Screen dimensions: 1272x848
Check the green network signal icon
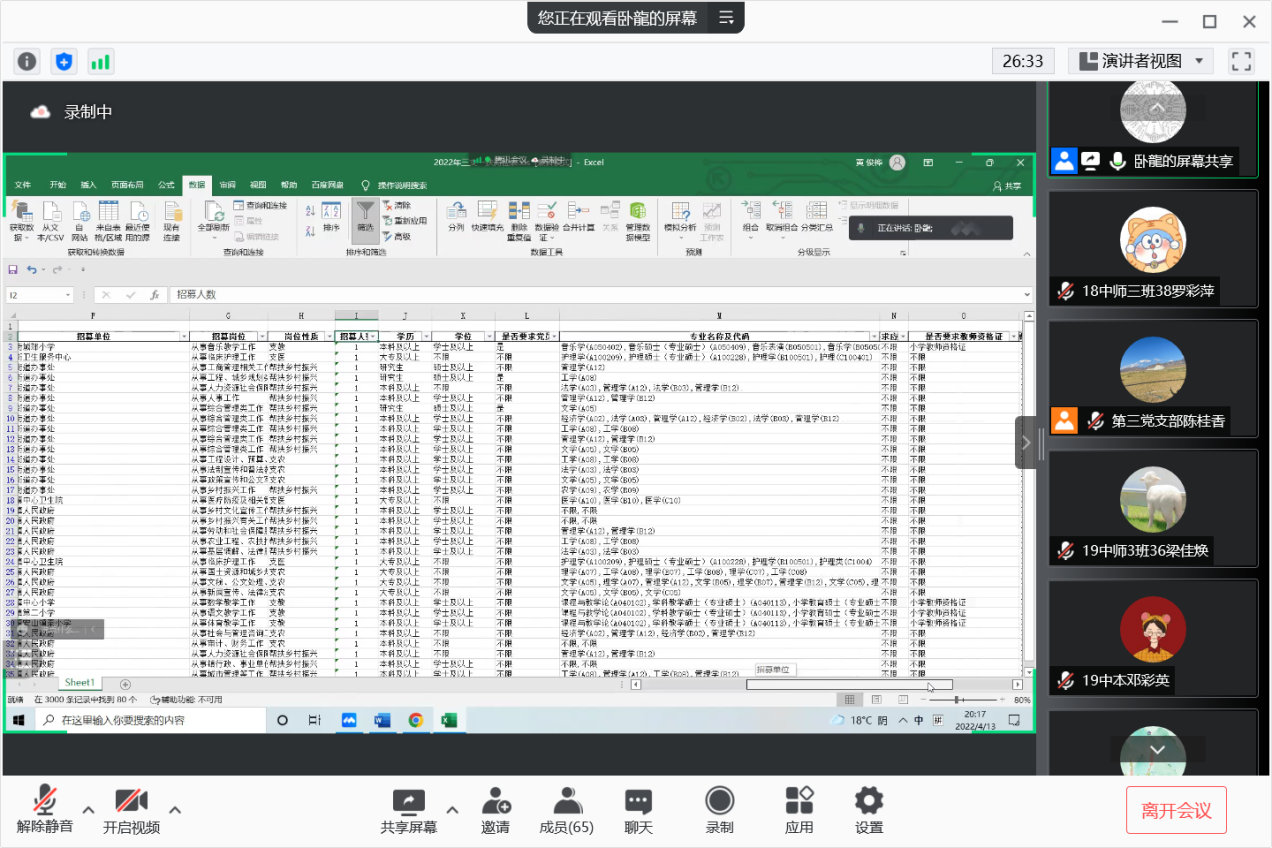pos(100,61)
